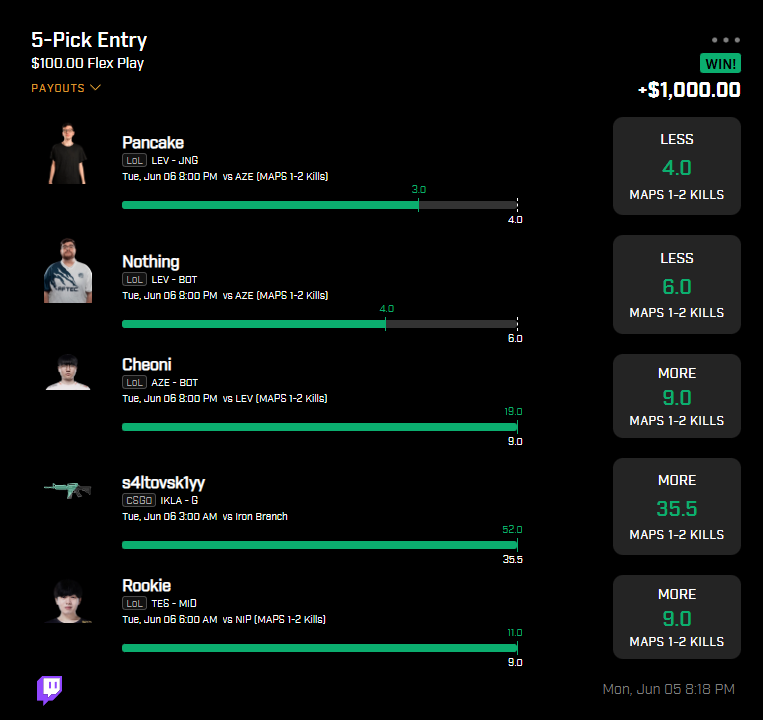Click Nothing's player photo
This screenshot has height=720, width=763.
[x=68, y=270]
